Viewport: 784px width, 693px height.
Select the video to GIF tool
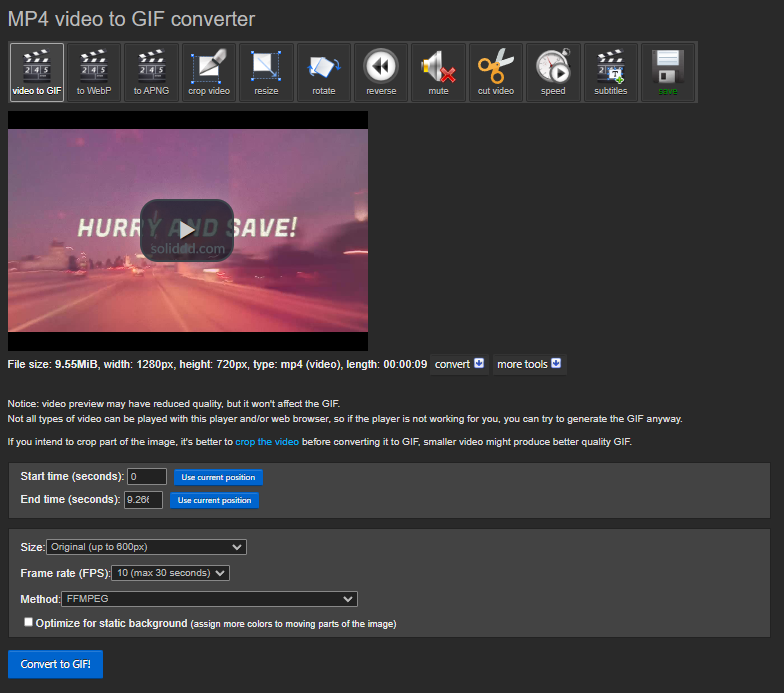pos(36,72)
